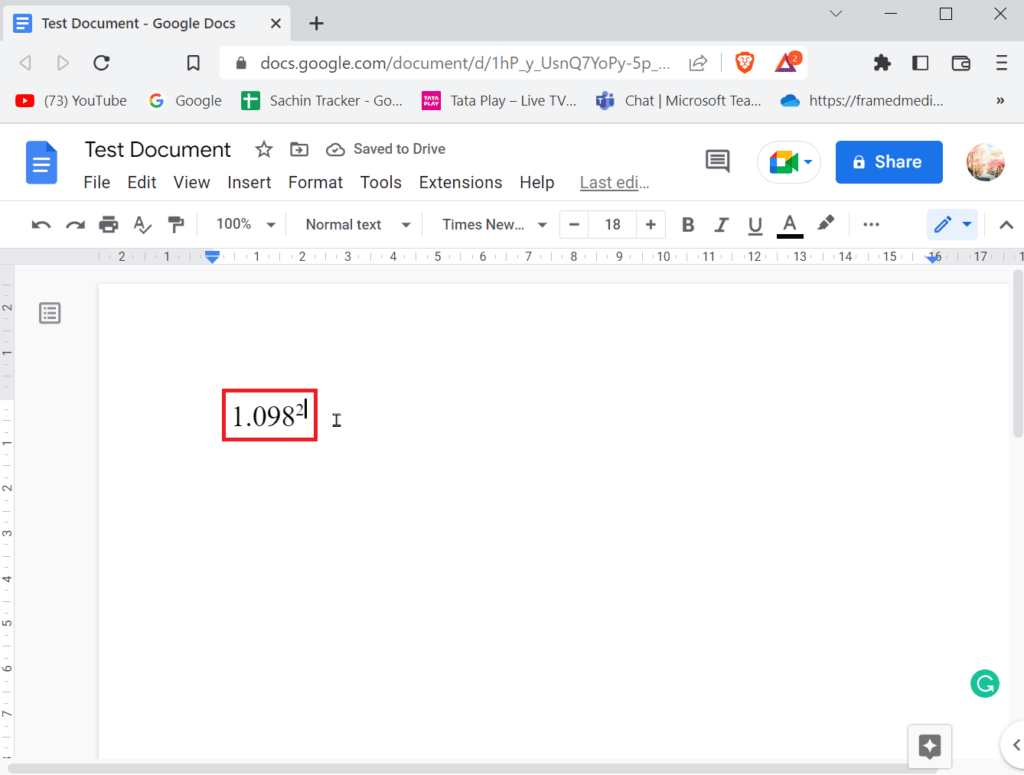Star the Test Document
Viewport: 1024px width, 775px height.
pos(264,150)
